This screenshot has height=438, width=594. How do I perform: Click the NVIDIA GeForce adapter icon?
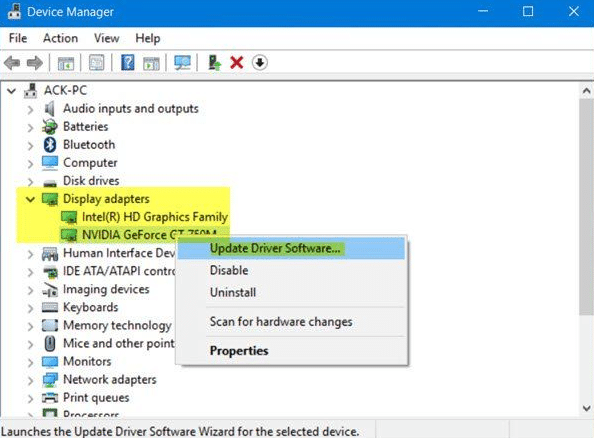coord(69,235)
